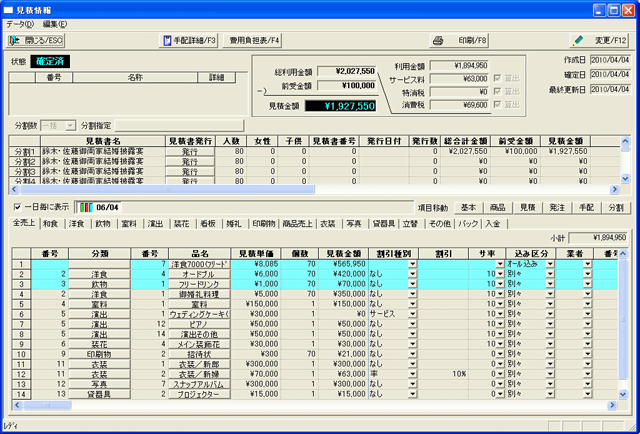
Task: Click the 分割指定 input field
Action: click(x=148, y=125)
